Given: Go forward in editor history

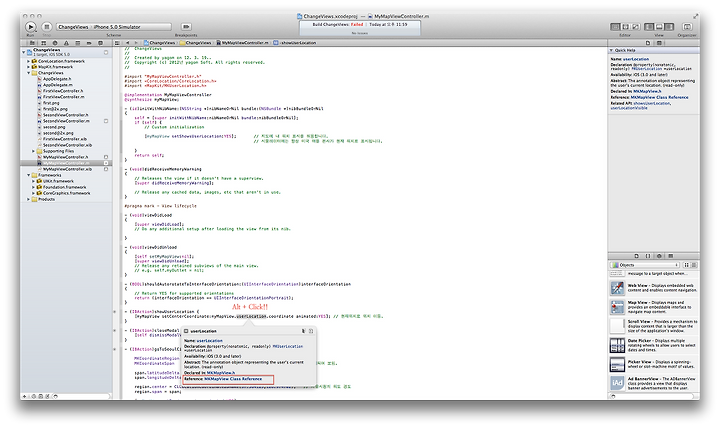Looking at the screenshot, I should (136, 43).
